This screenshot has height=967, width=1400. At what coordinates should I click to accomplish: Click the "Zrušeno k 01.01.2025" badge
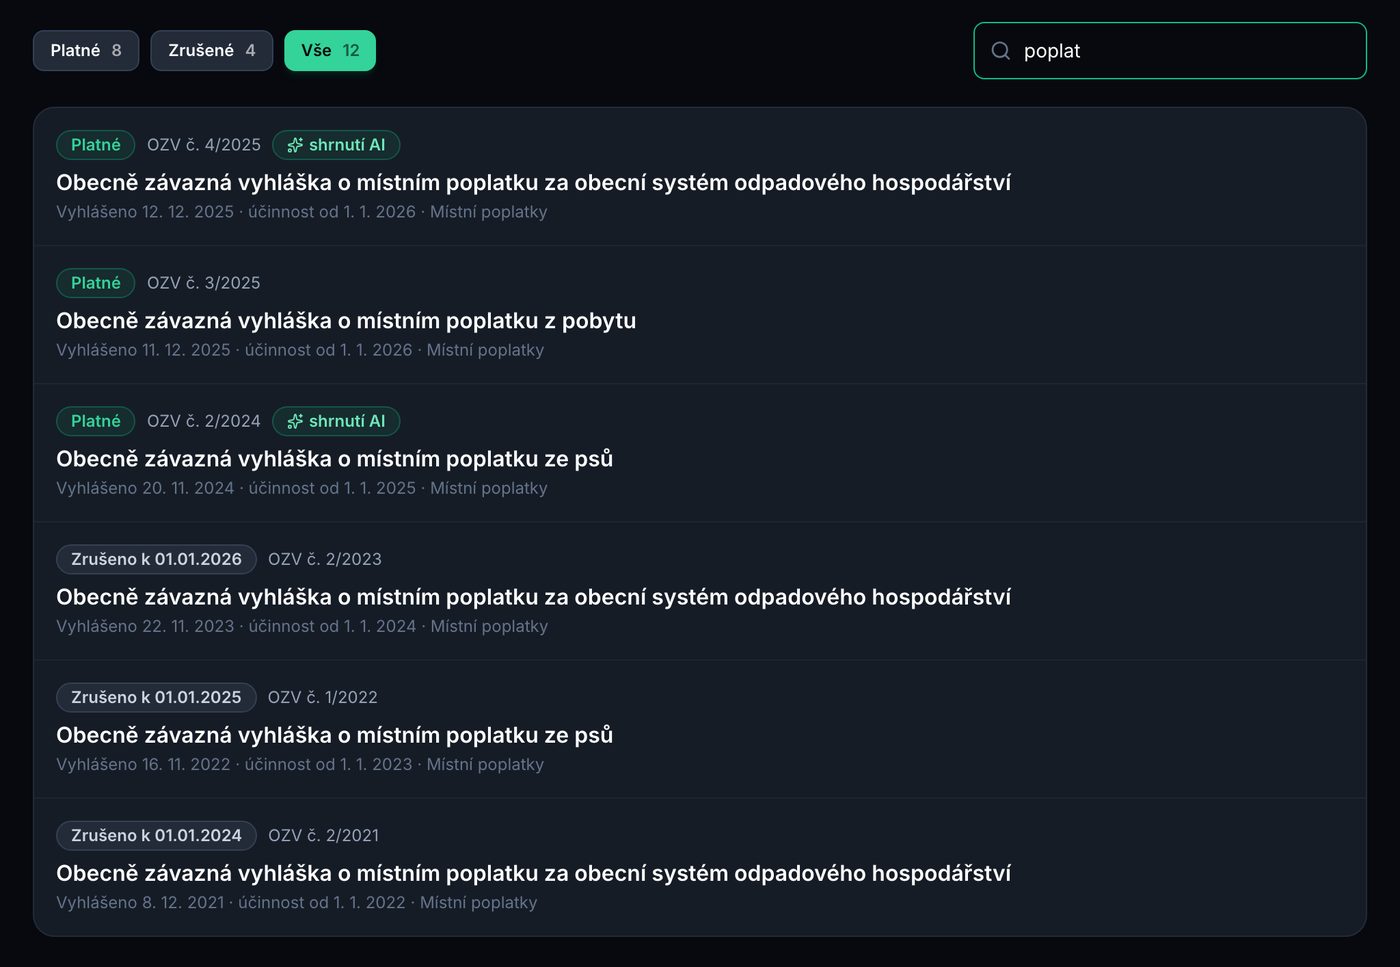[156, 697]
